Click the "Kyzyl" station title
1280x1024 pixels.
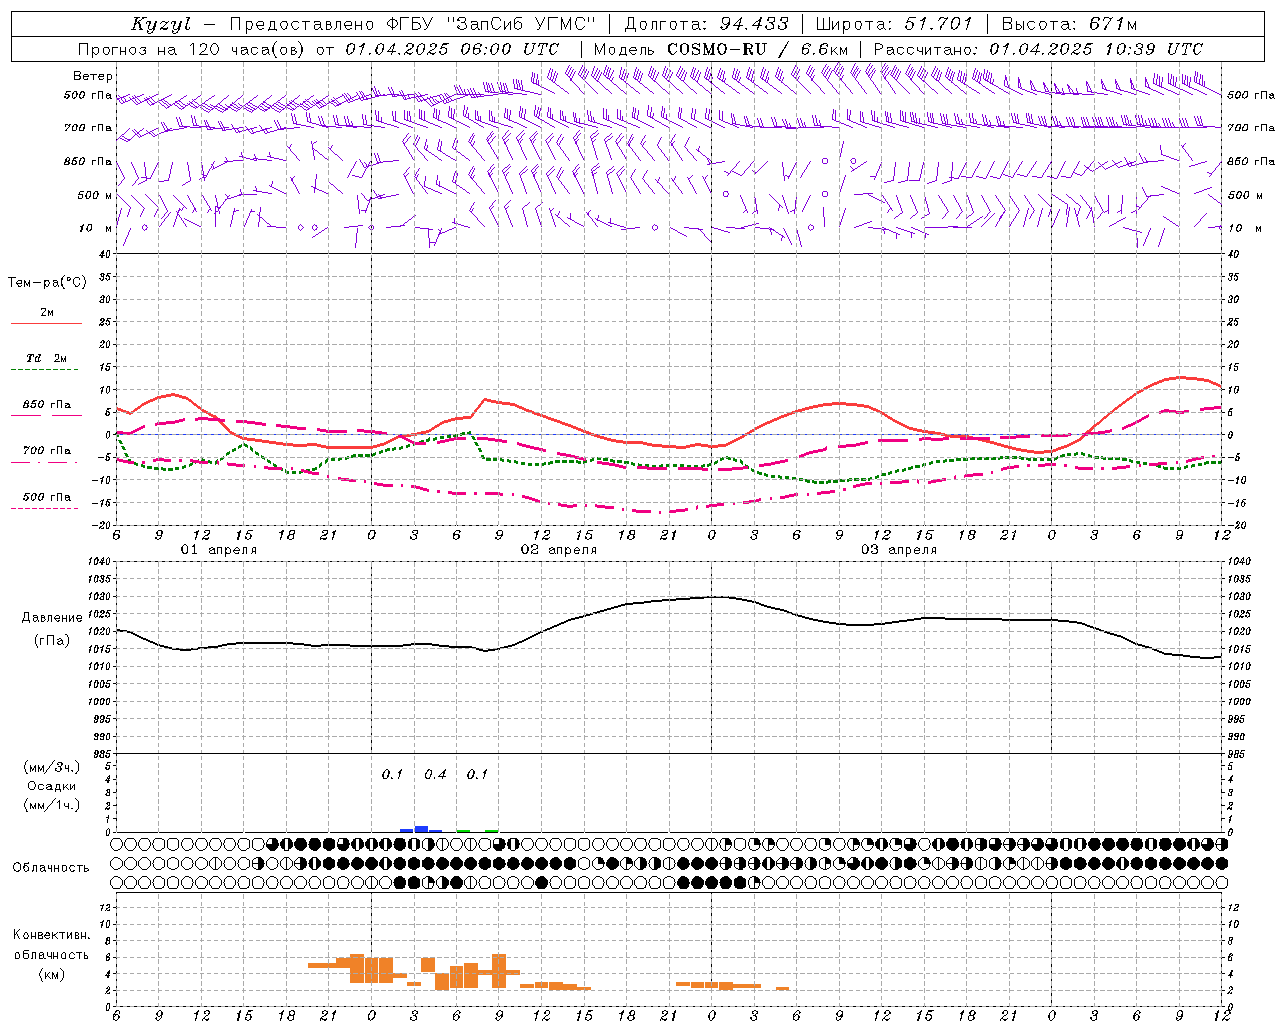tap(161, 24)
